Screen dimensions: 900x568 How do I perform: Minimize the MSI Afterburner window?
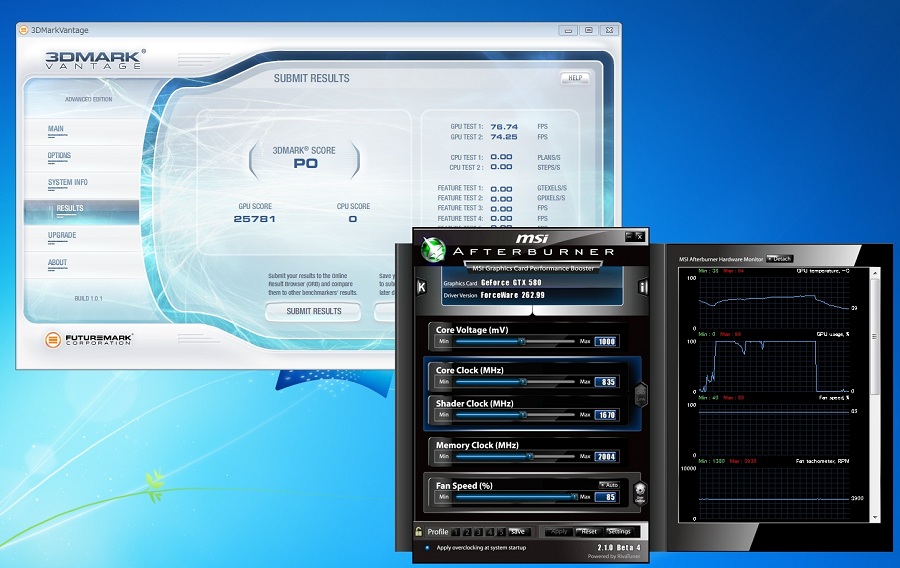(629, 236)
